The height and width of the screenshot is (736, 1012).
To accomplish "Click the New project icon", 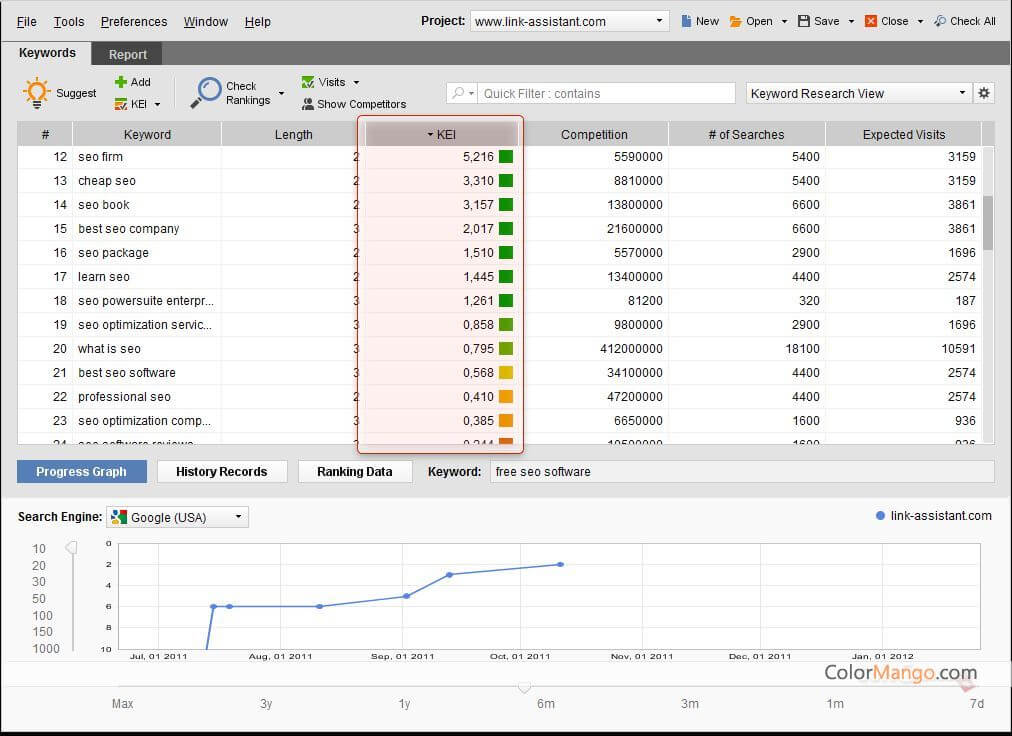I will click(686, 21).
